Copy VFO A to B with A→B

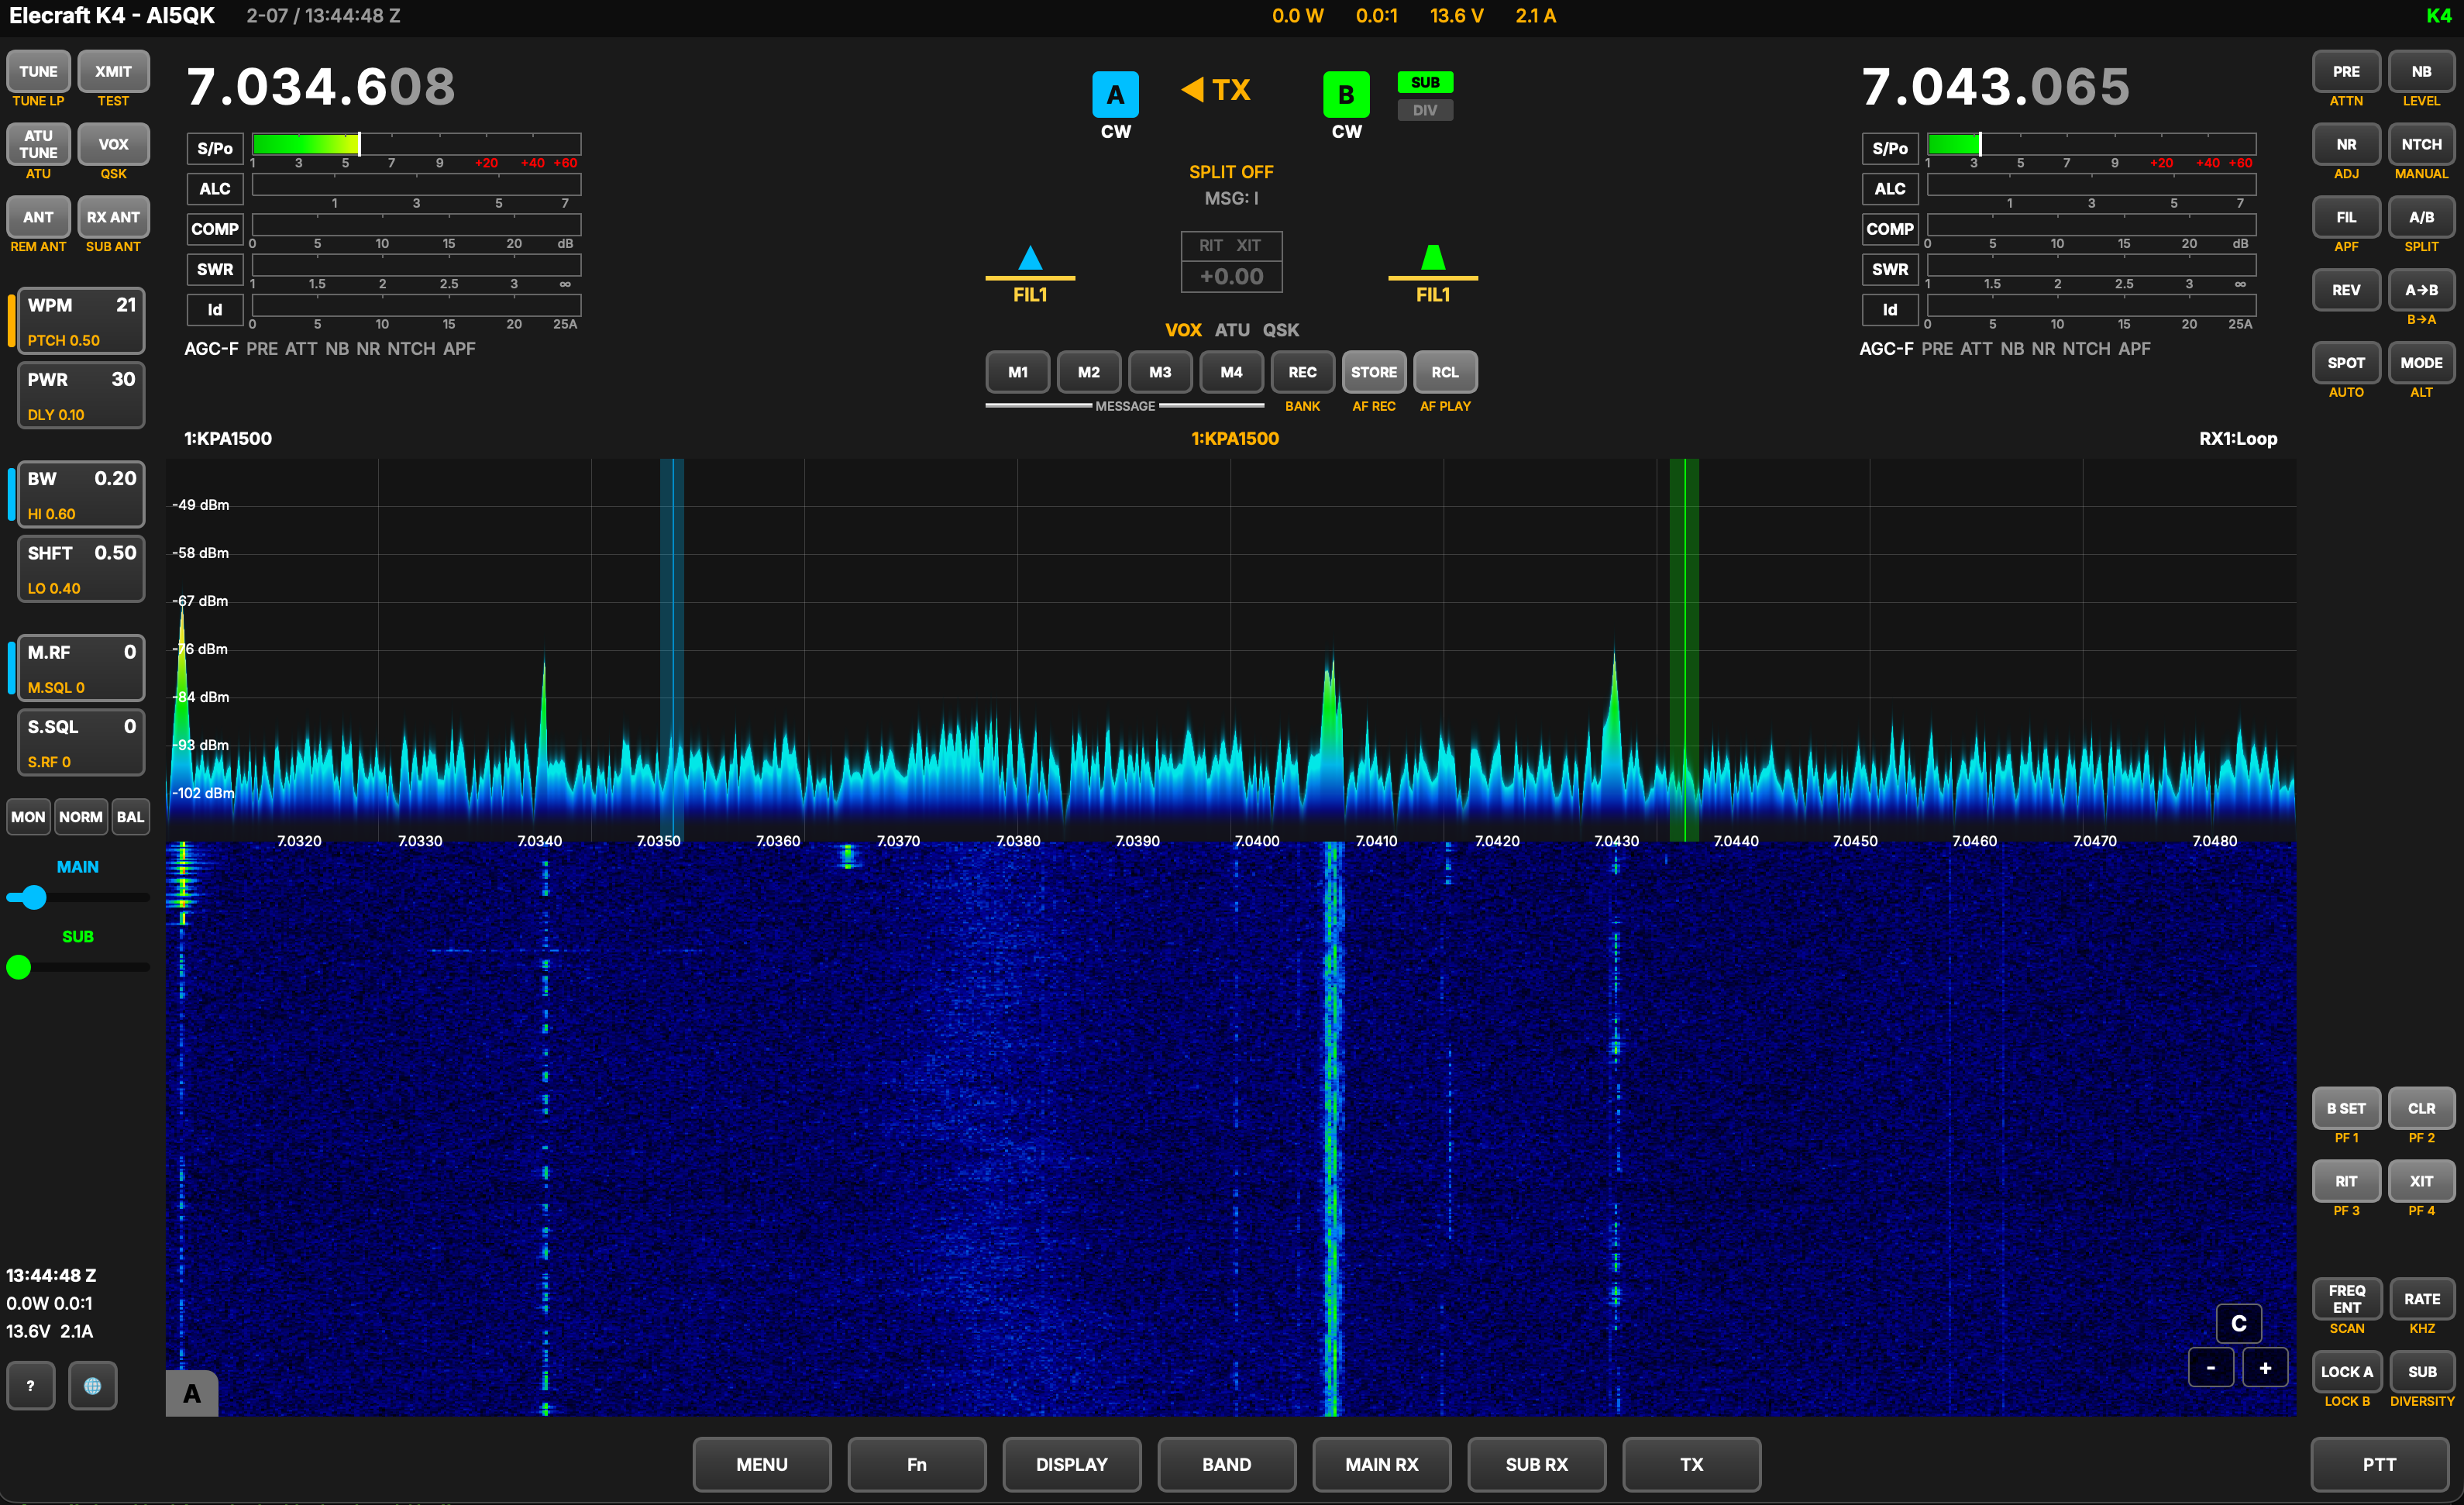point(2421,290)
